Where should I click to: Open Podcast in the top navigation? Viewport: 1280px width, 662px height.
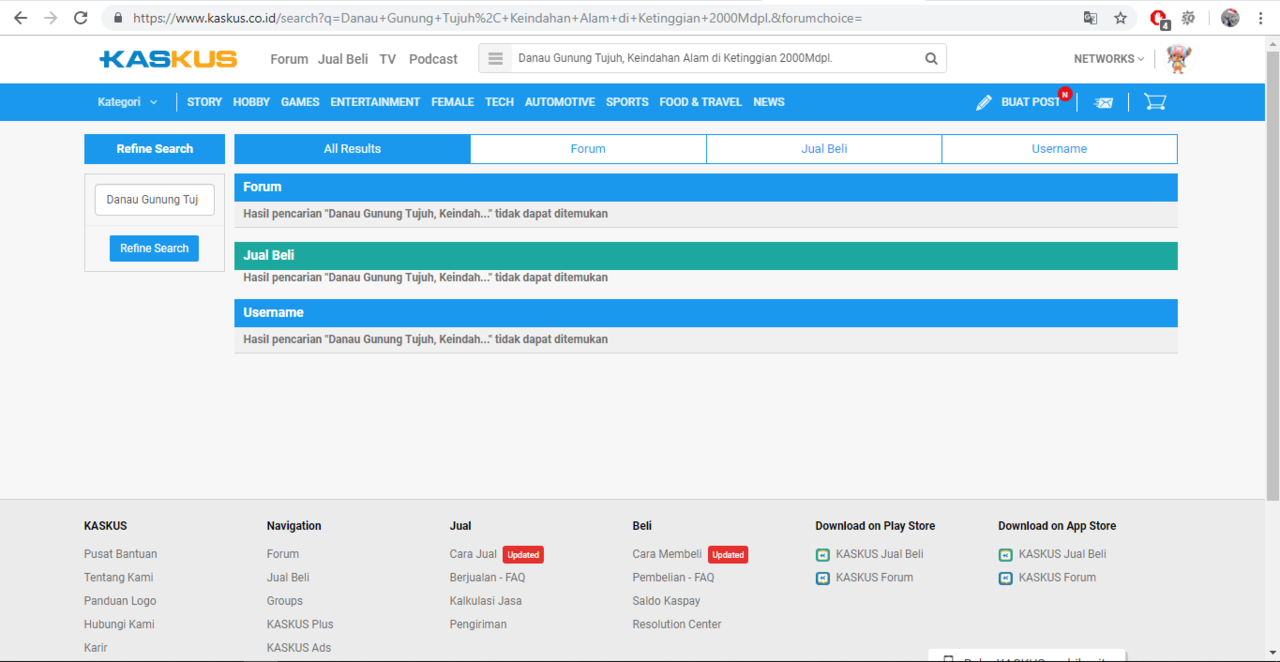pyautogui.click(x=433, y=59)
